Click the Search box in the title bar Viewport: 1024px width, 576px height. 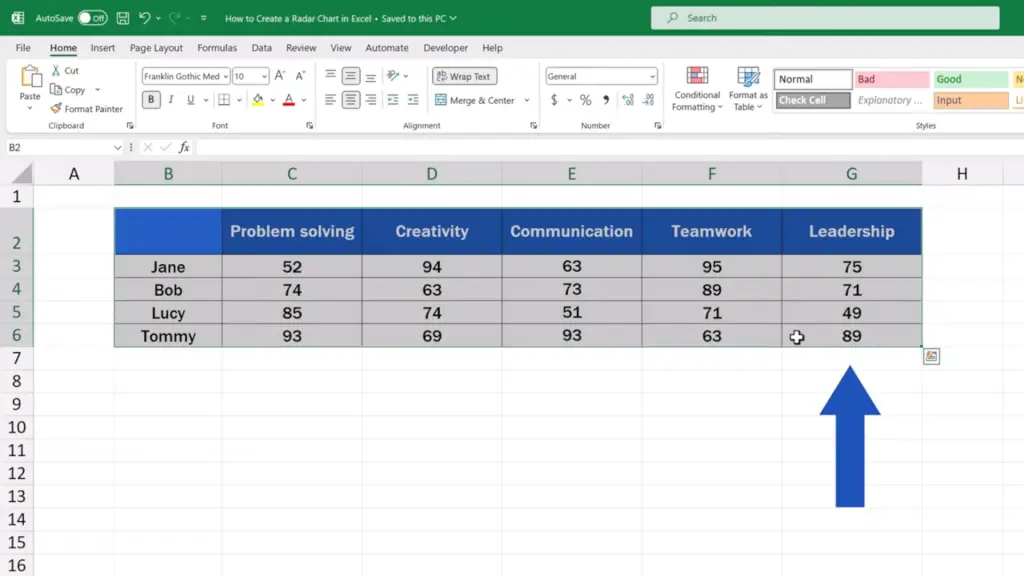tap(825, 18)
